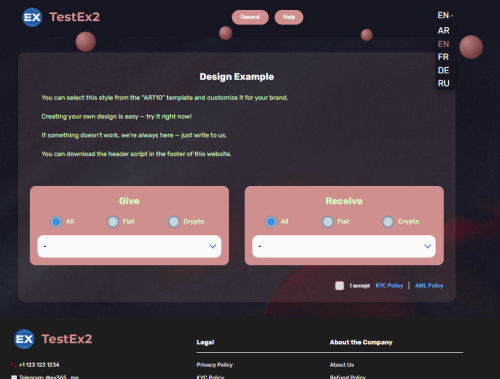Click the EX logo icon in the header
This screenshot has width=500, height=379.
(32, 17)
